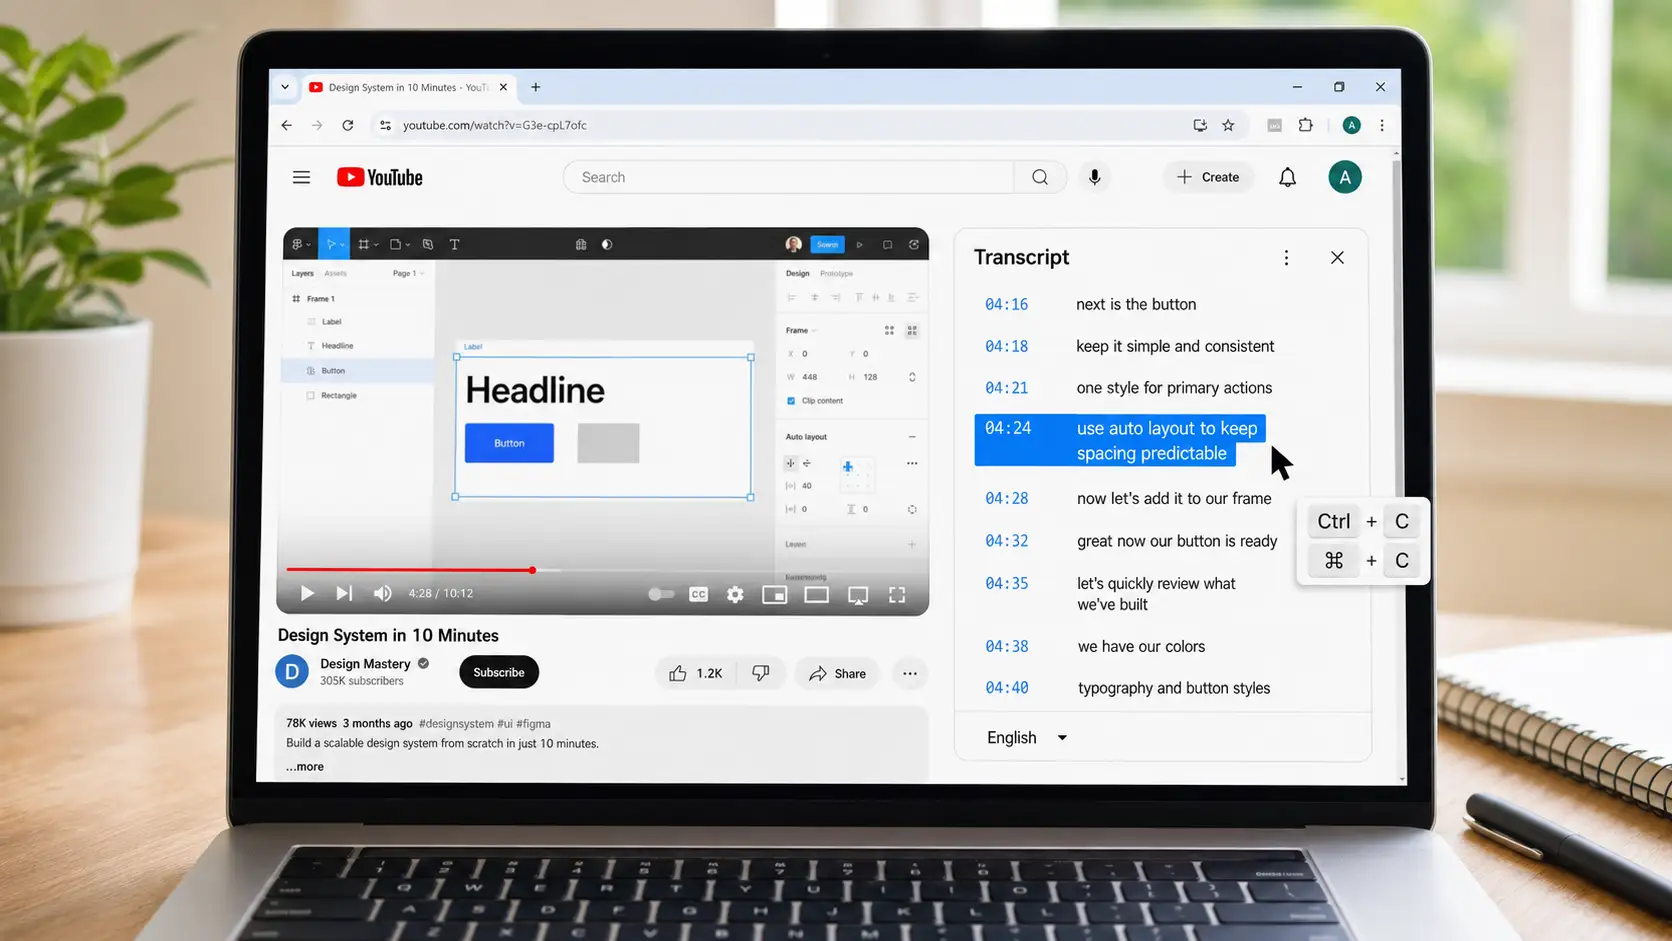Focus the YouTube search field
Image resolution: width=1672 pixels, height=941 pixels.
click(x=790, y=177)
